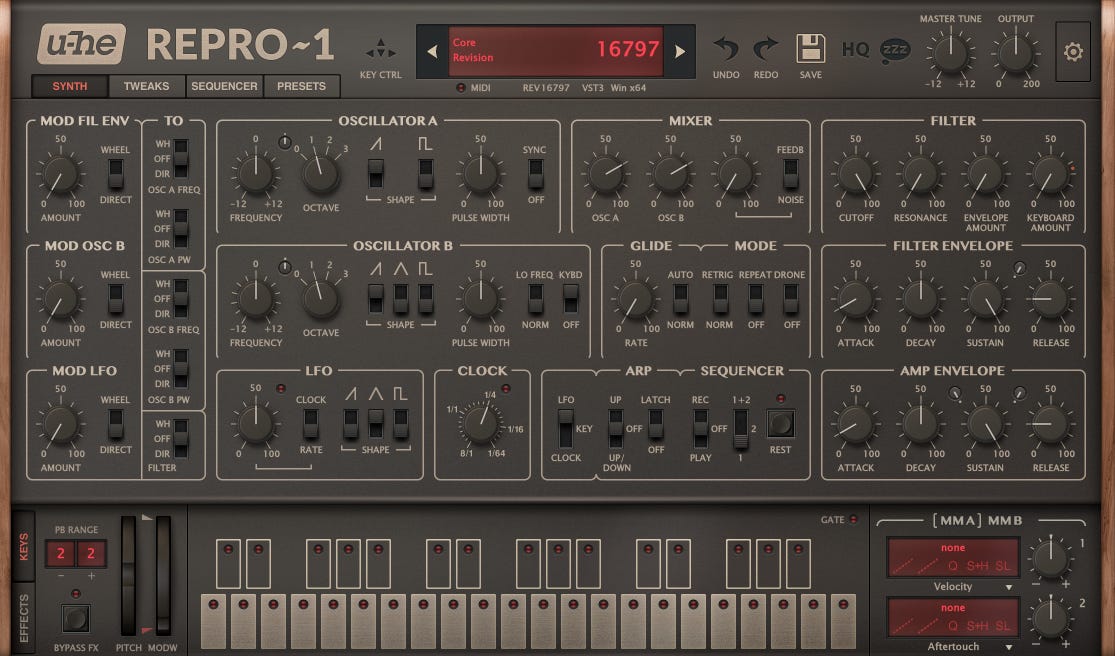Open second 'none' mod target display
Viewport: 1115px width, 656px height.
pyautogui.click(x=953, y=616)
